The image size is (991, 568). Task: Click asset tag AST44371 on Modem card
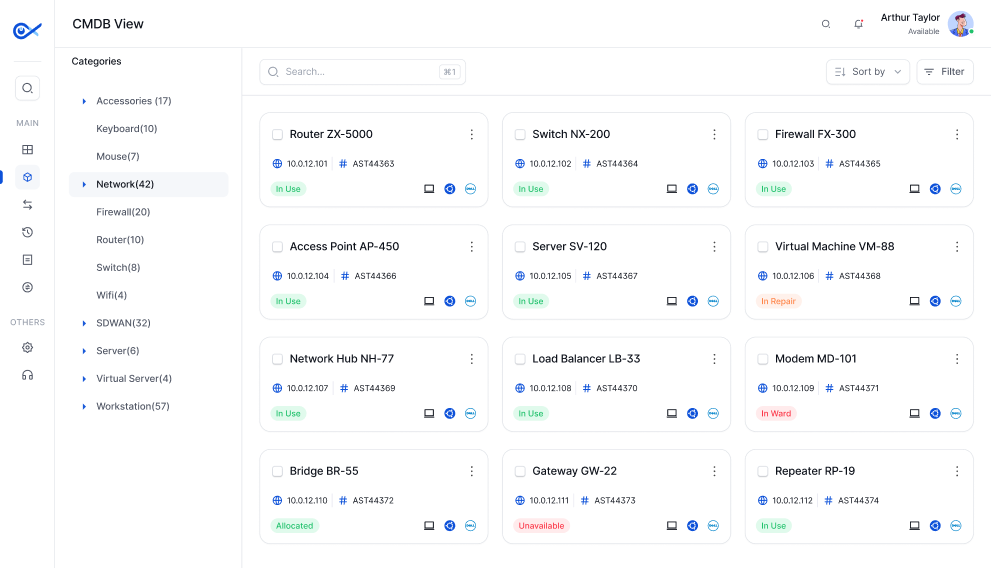pyautogui.click(x=858, y=389)
